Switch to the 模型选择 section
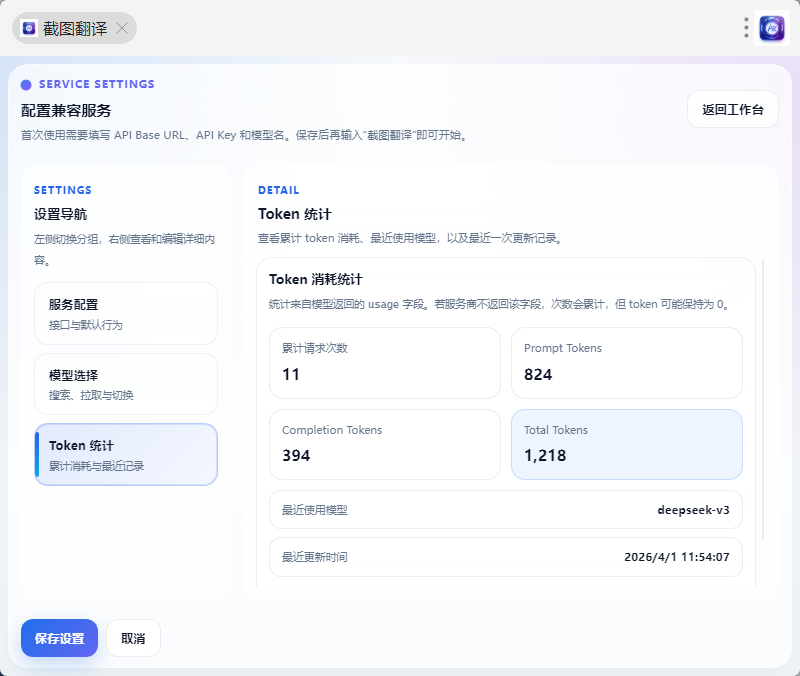 [x=126, y=384]
